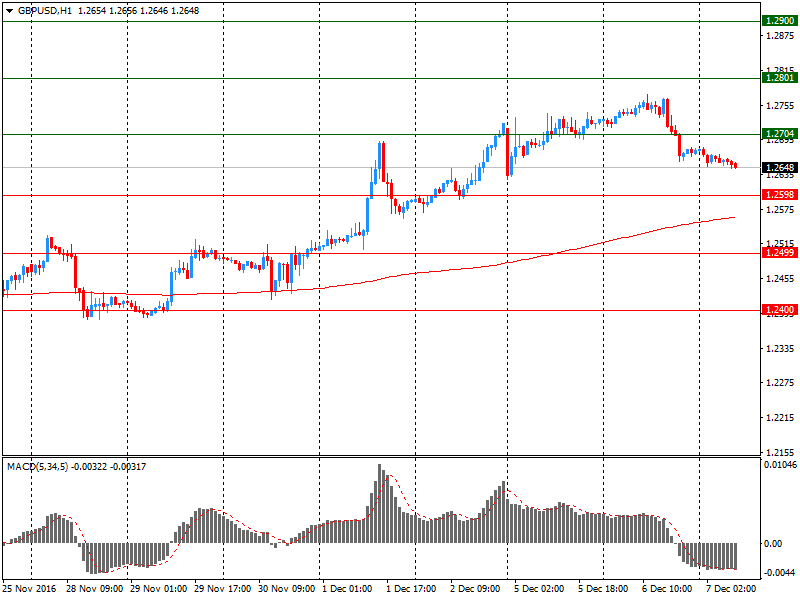Select the 7 Dec 02:00 time label
Image resolution: width=800 pixels, height=600 pixels.
[x=731, y=589]
